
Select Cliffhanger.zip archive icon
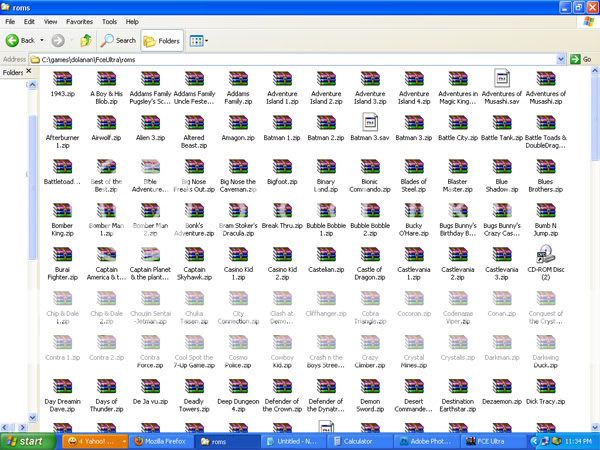326,299
